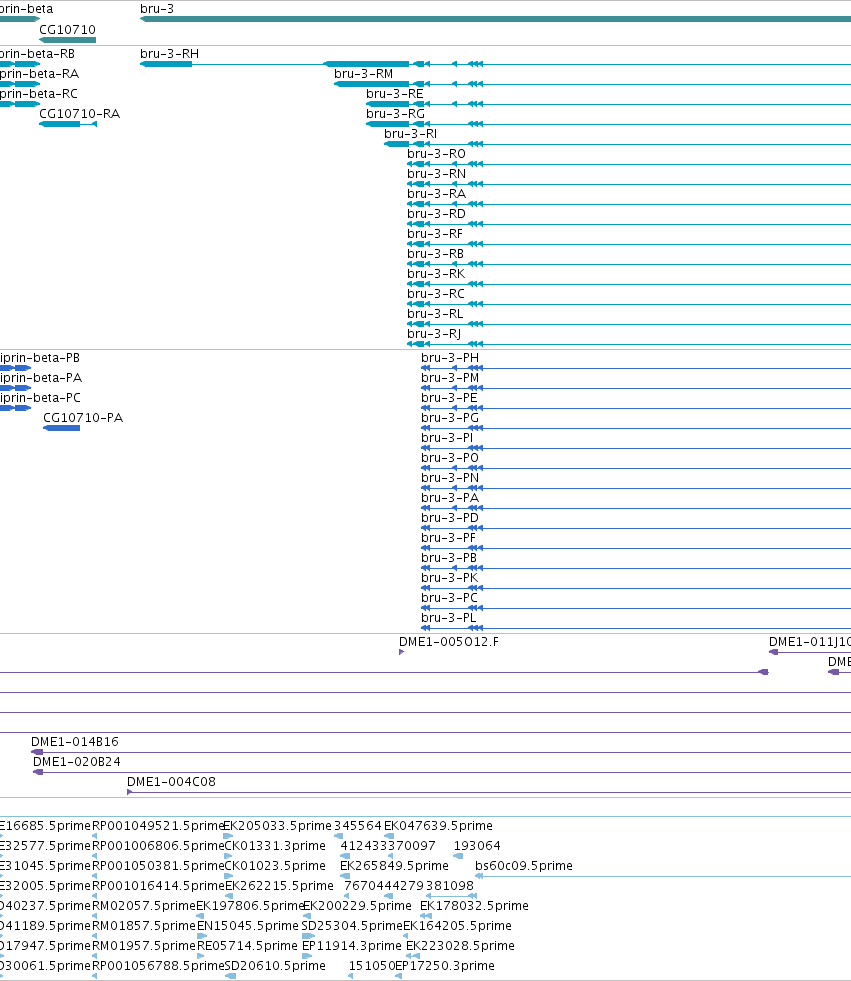The height and width of the screenshot is (981, 851).
Task: Click protein label bru-3-PH
Action: (x=450, y=358)
